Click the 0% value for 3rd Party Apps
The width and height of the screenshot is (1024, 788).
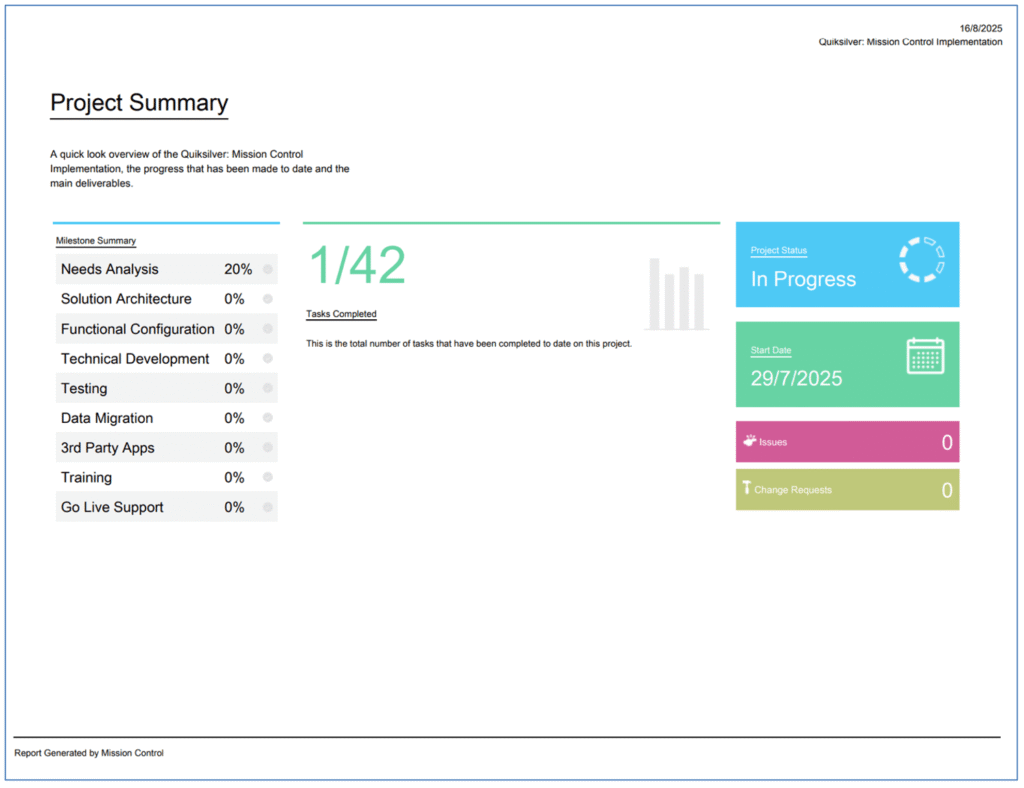point(234,448)
